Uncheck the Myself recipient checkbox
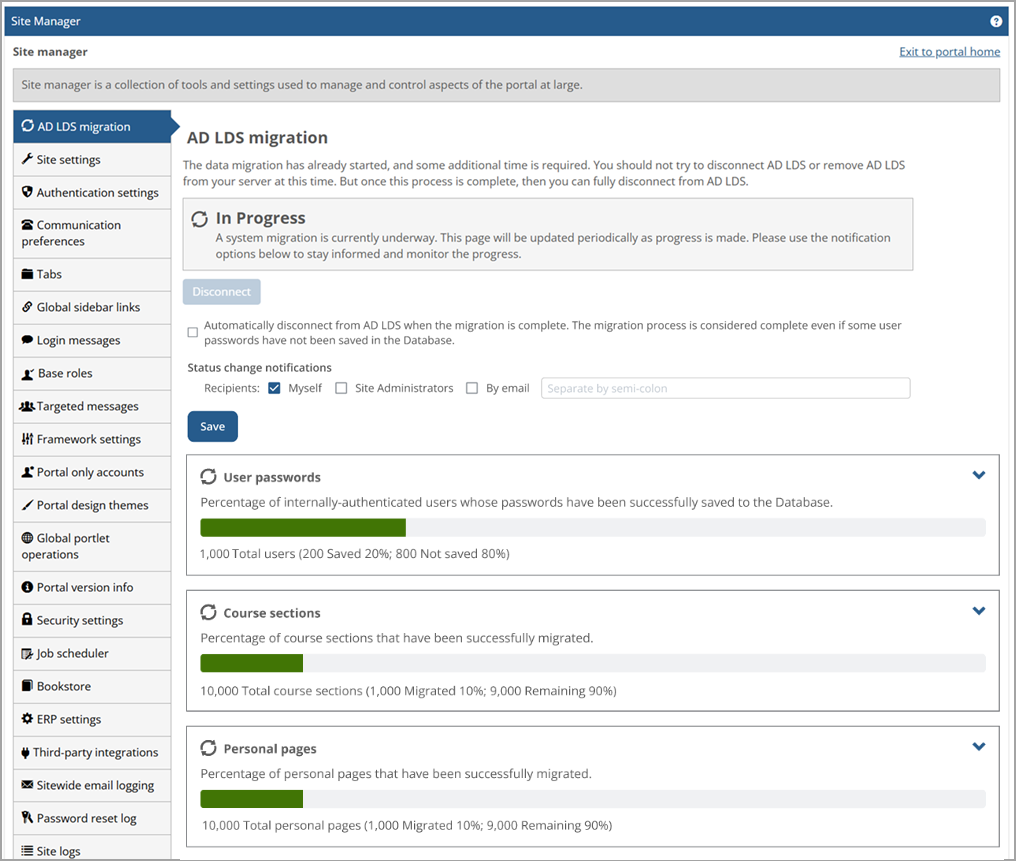The width and height of the screenshot is (1016, 861). click(x=274, y=388)
